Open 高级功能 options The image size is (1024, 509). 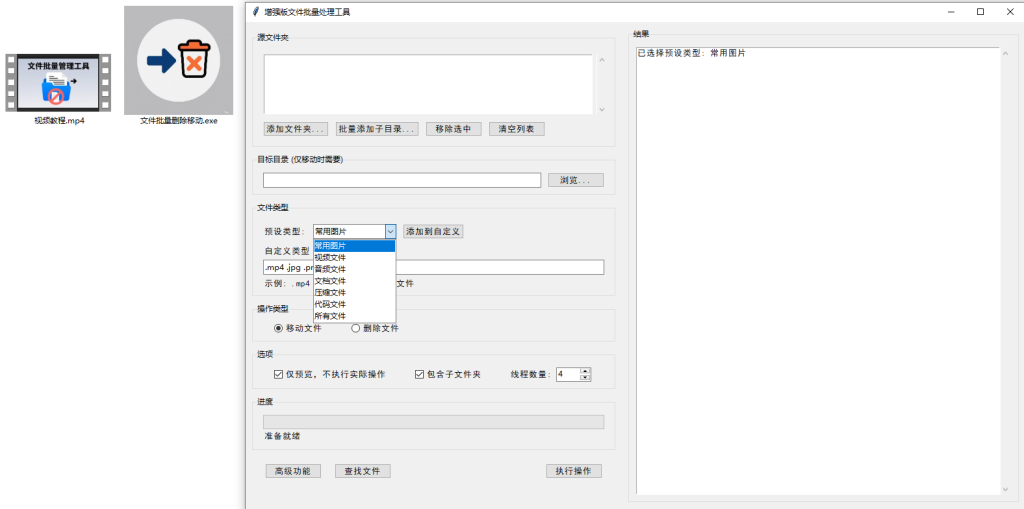point(293,471)
